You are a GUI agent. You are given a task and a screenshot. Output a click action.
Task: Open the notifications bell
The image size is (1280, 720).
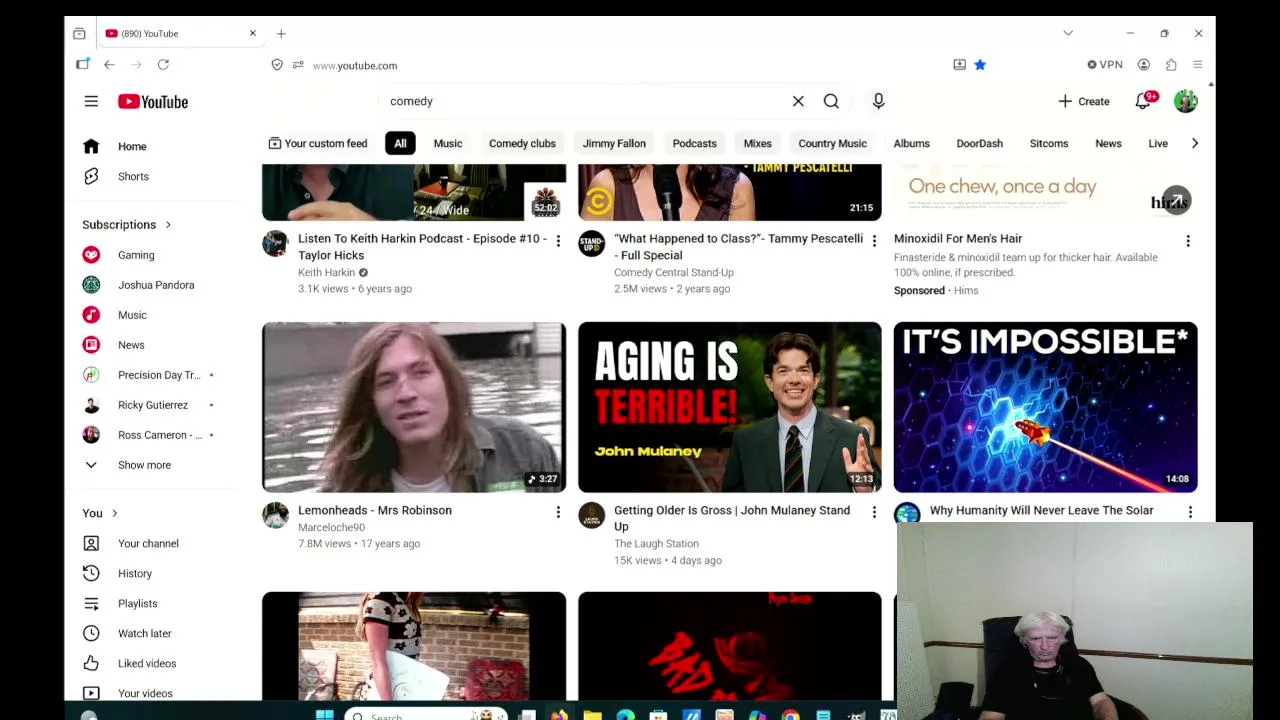coord(1143,101)
